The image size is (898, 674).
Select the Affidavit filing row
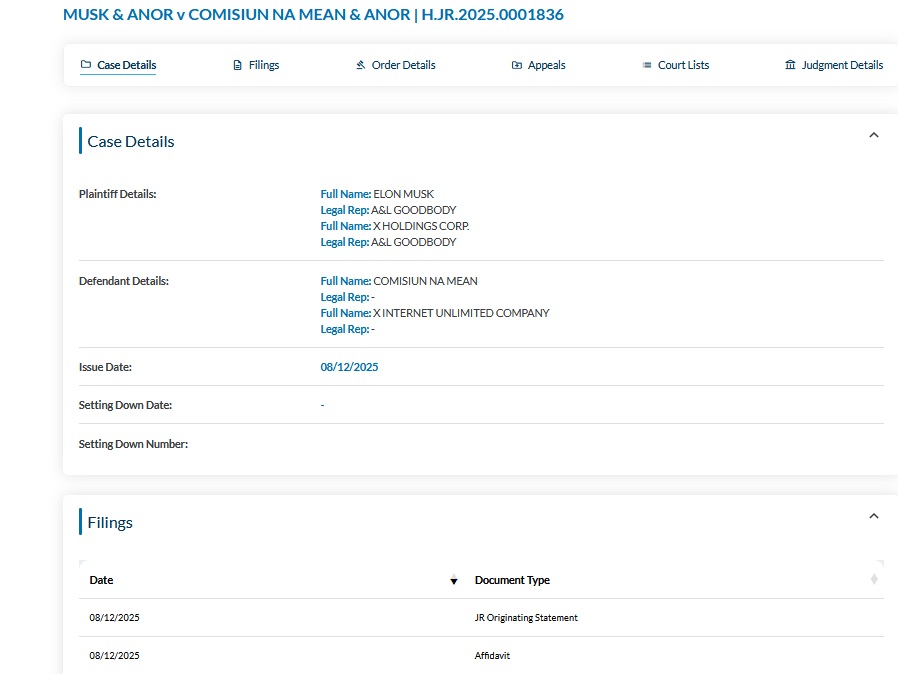pyautogui.click(x=481, y=656)
